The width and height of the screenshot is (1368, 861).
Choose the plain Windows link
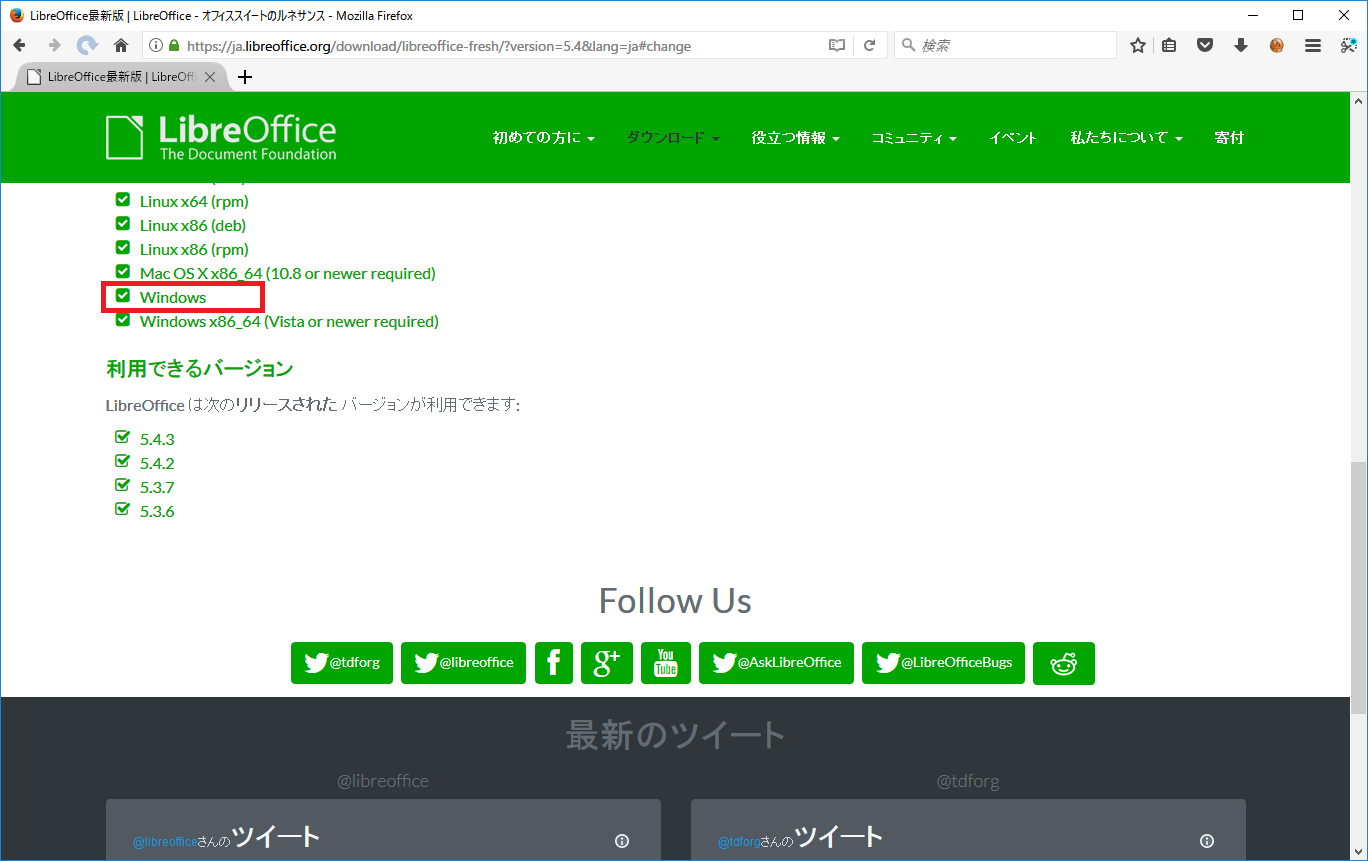[173, 297]
